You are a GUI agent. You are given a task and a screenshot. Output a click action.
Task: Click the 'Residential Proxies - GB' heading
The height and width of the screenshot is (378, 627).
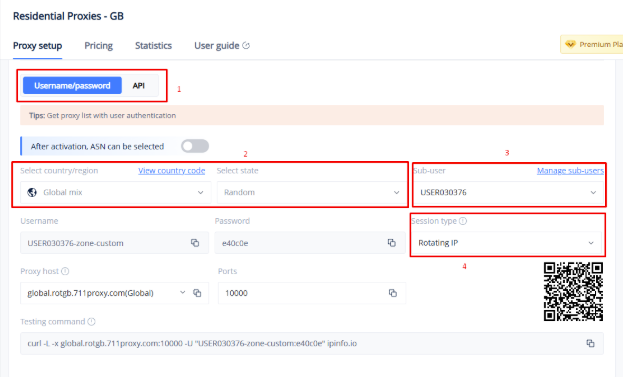pos(68,16)
